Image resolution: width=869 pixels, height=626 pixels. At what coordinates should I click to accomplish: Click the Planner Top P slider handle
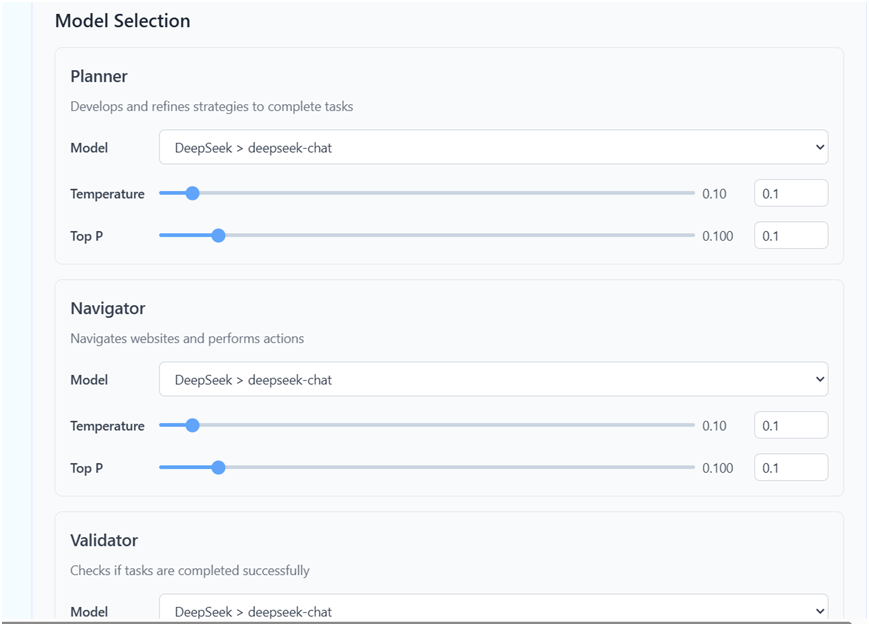[x=218, y=235]
